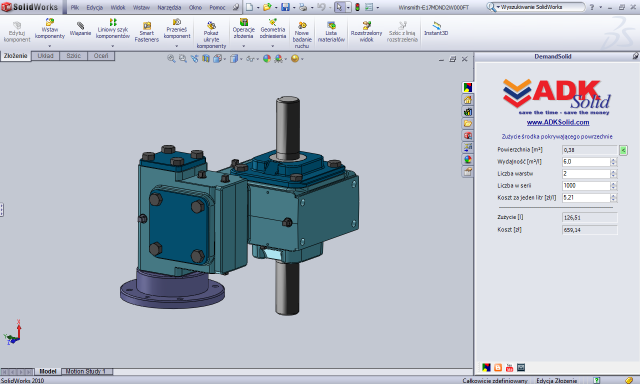Select the Wiązanie mate tool

click(80, 29)
